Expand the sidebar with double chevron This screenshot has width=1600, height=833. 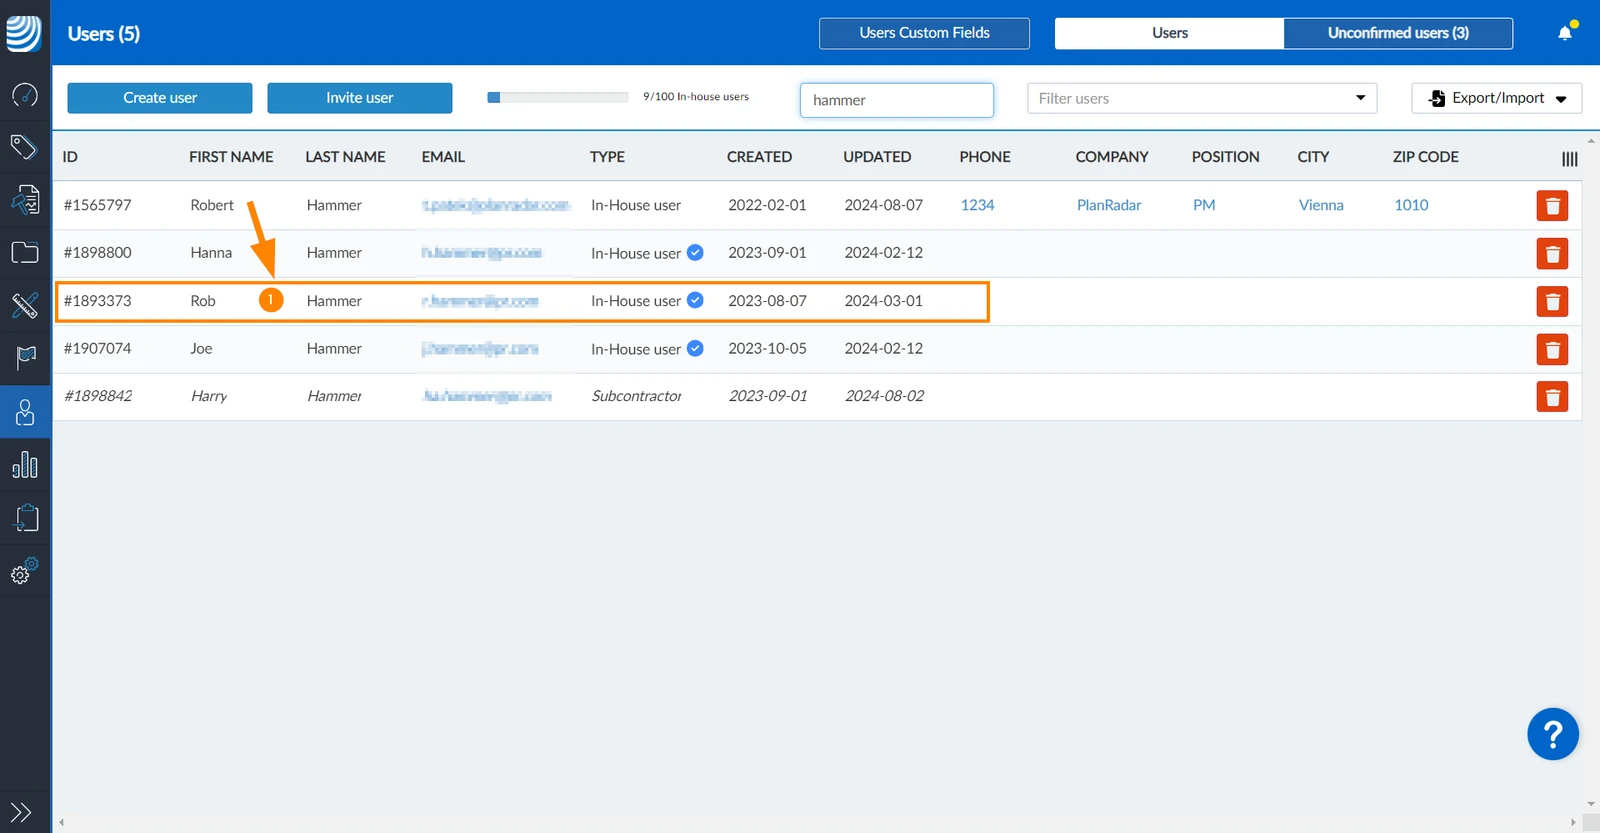(x=21, y=812)
